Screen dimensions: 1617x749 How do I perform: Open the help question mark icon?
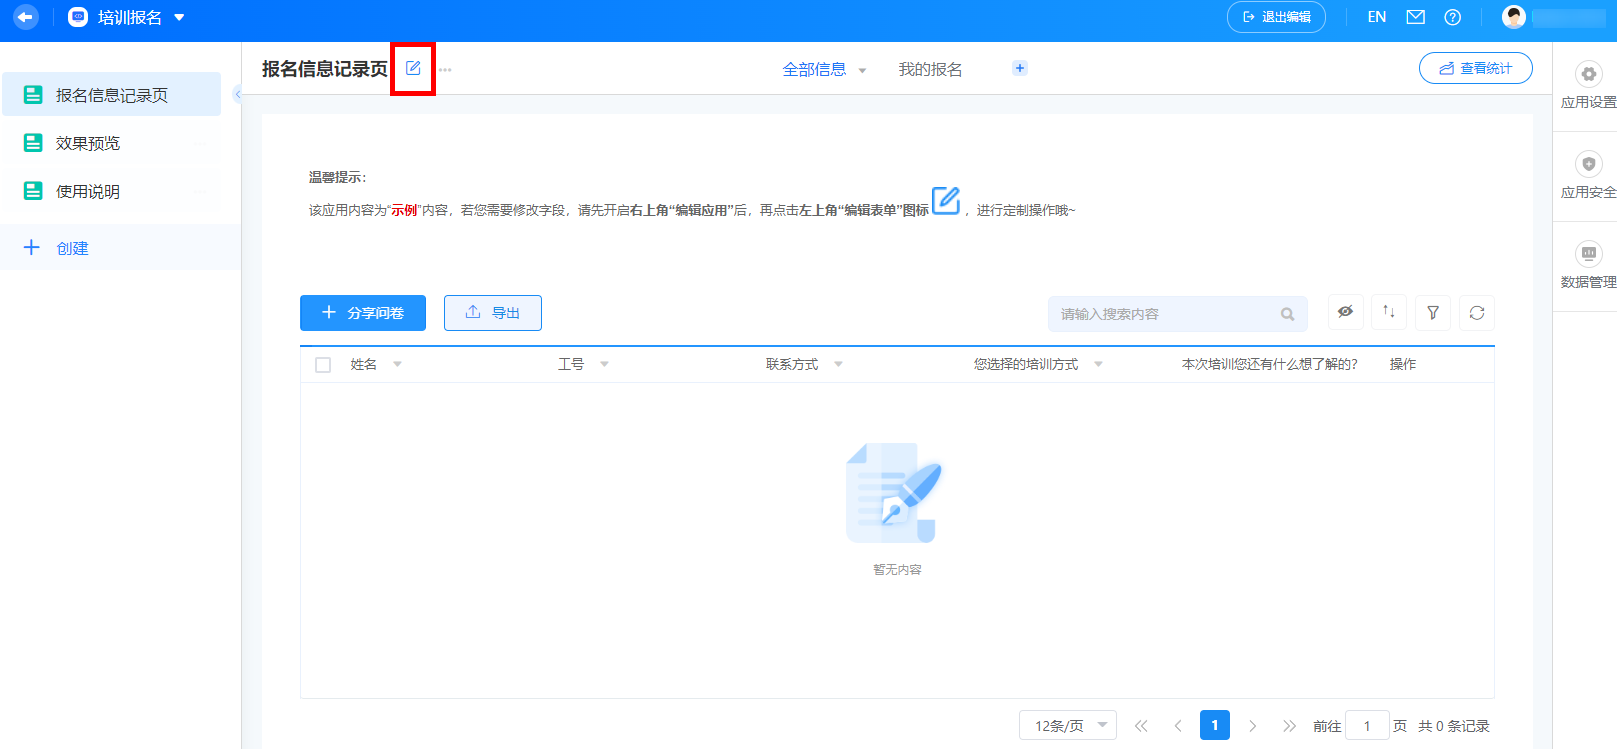pos(1453,17)
